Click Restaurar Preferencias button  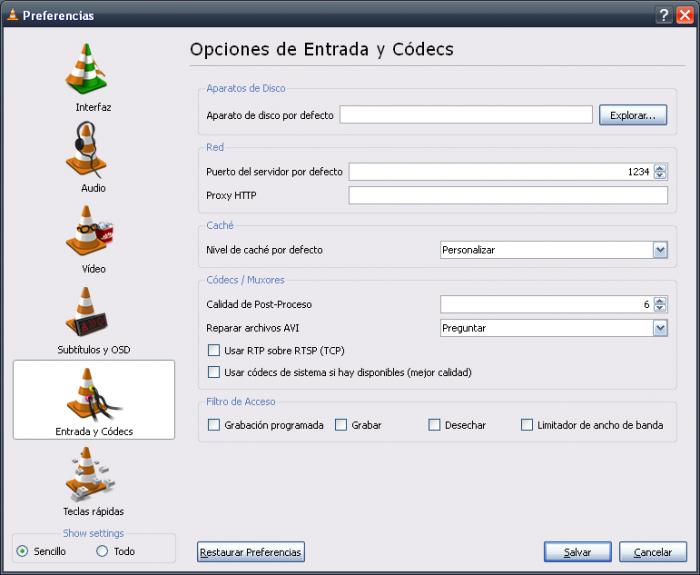250,552
